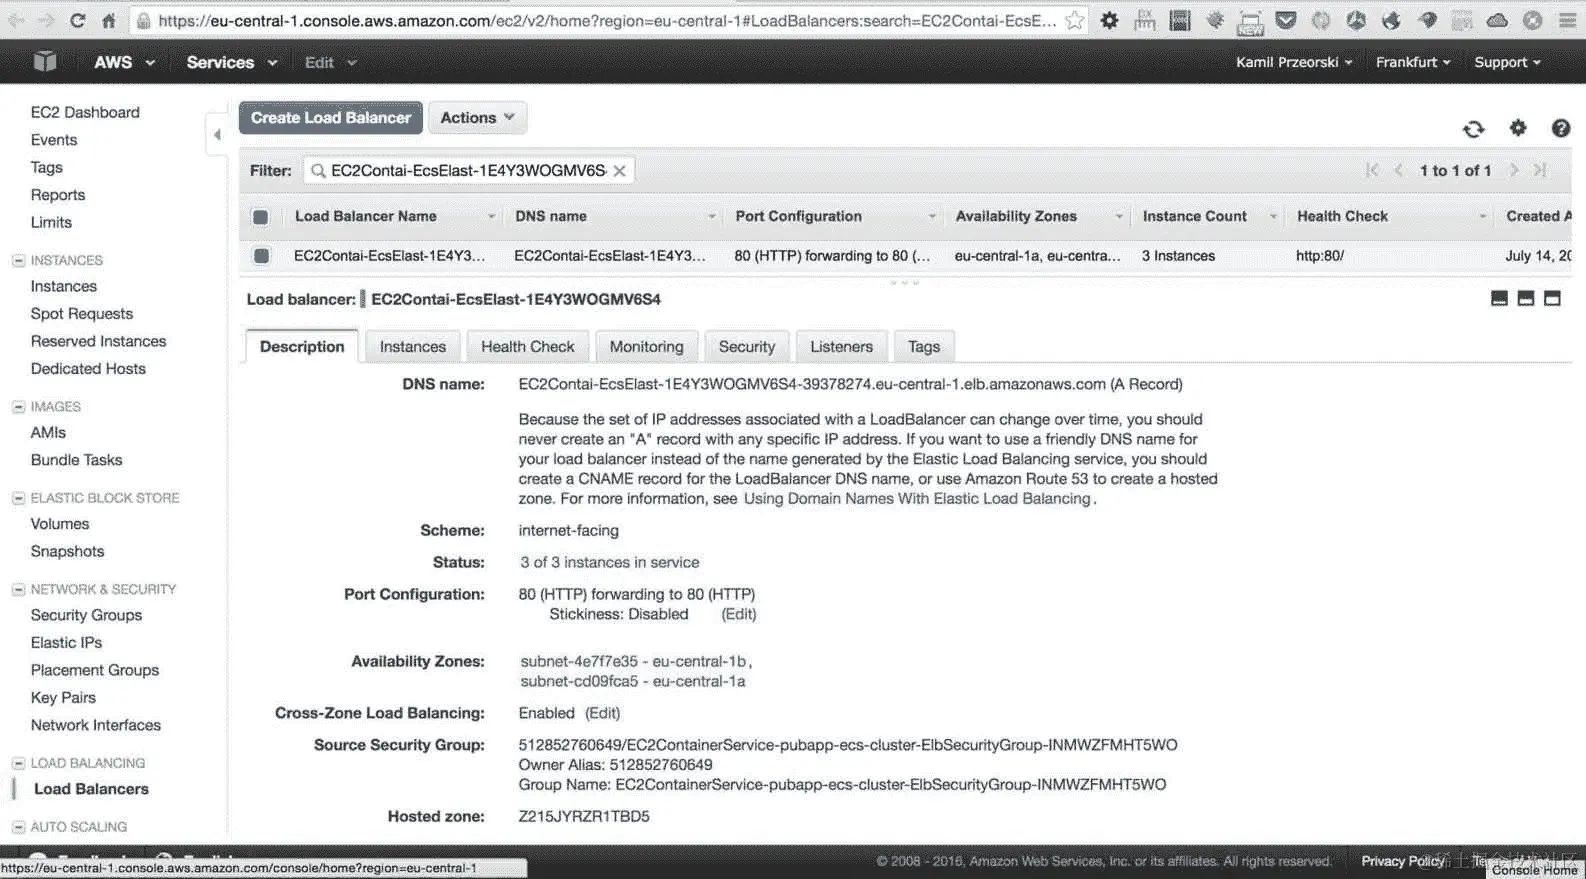Split details pane to half view
The image size is (1586, 879).
1526,298
